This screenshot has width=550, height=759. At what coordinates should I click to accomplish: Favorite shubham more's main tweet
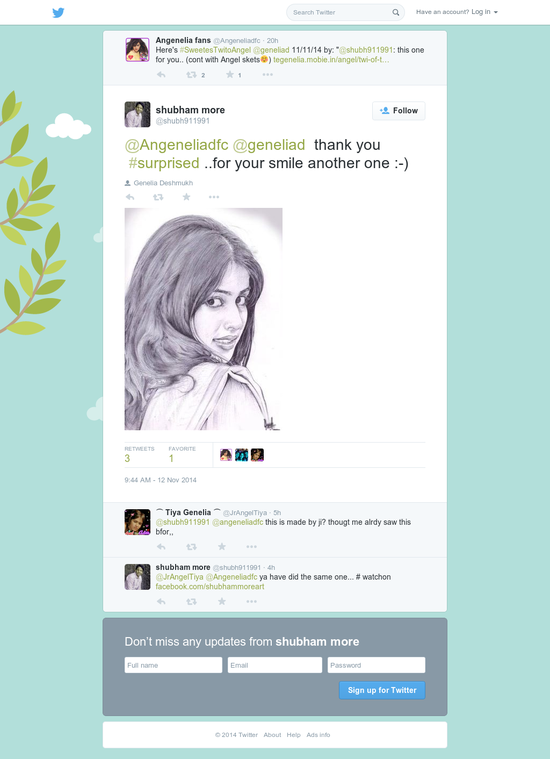pyautogui.click(x=186, y=197)
